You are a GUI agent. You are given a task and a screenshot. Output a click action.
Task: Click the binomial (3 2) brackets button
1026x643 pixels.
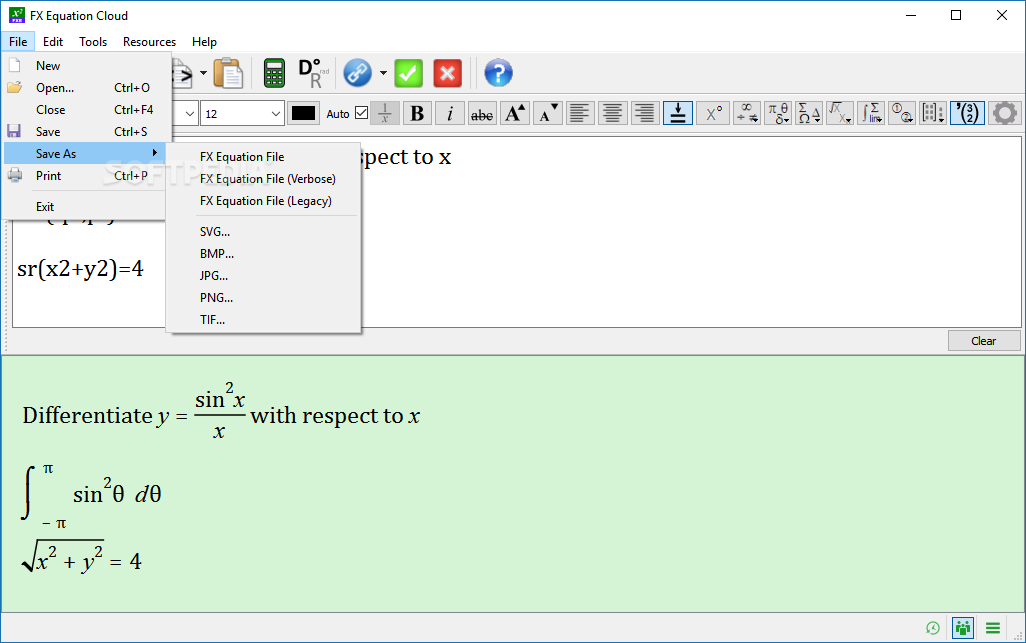pos(967,113)
